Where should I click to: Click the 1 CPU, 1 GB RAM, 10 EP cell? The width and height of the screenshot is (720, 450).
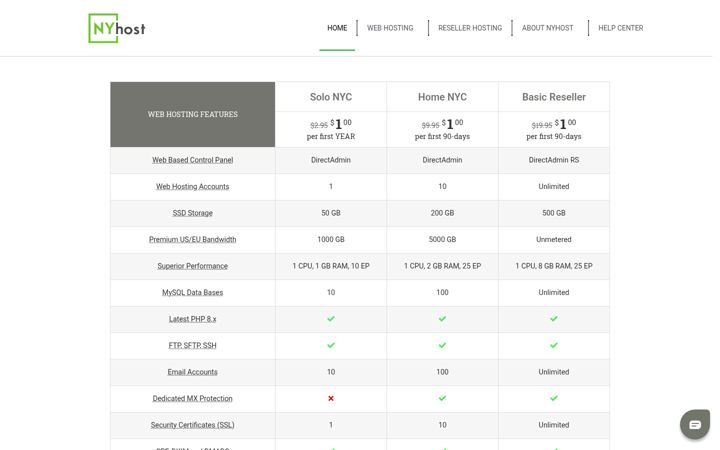click(x=331, y=266)
